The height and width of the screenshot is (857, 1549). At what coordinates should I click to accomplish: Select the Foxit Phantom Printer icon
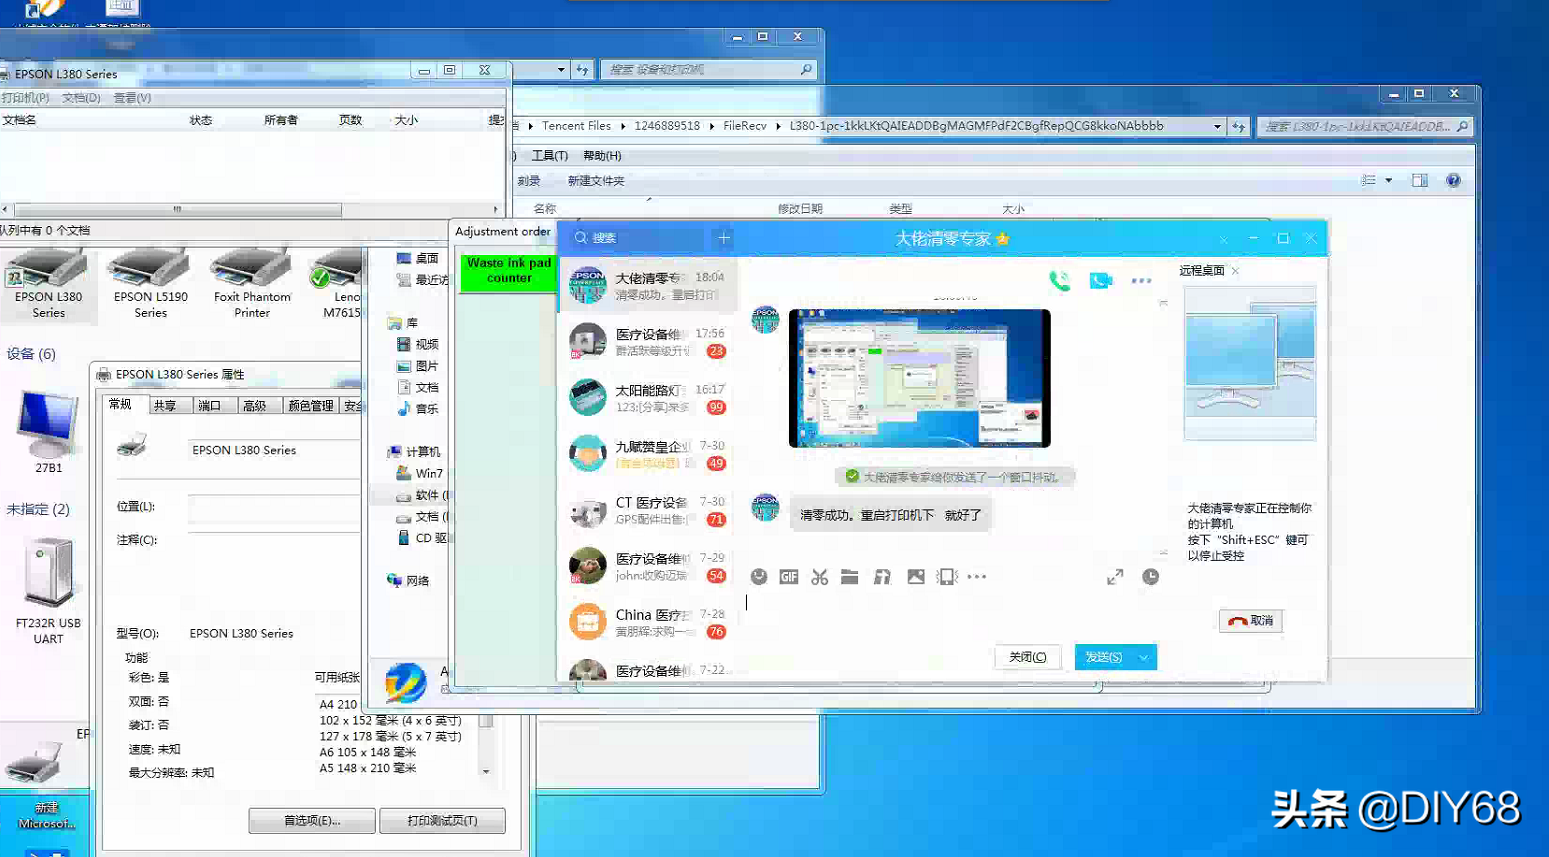pyautogui.click(x=252, y=283)
